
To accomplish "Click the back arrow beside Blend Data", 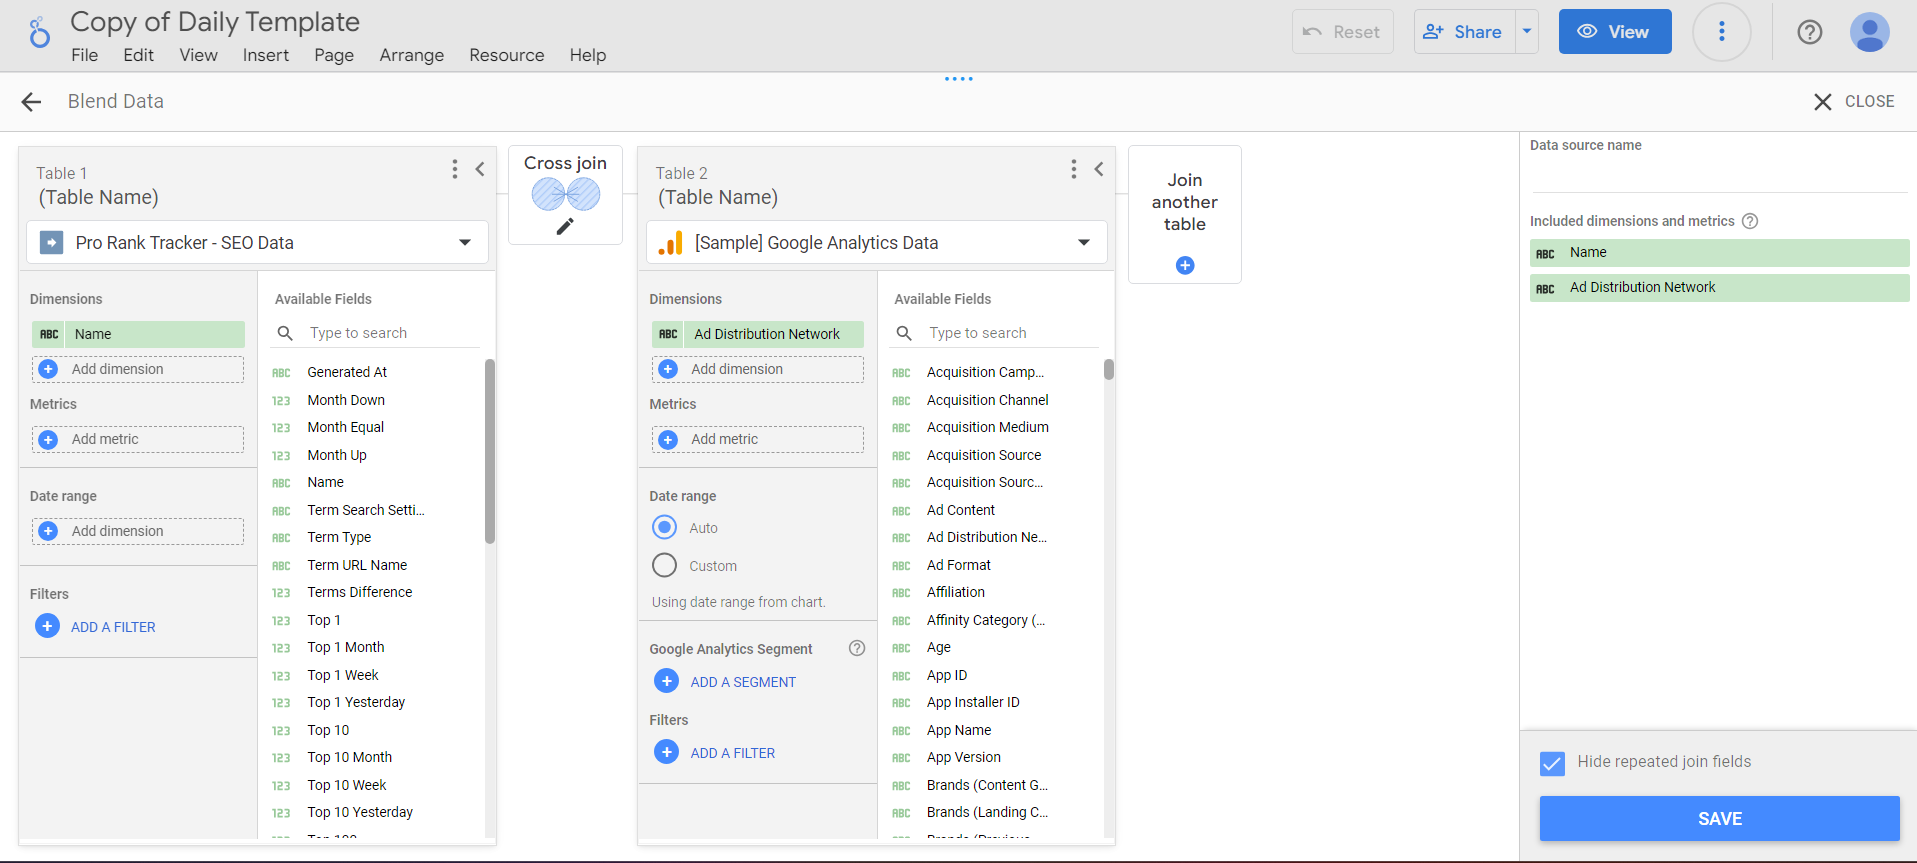I will click(31, 102).
